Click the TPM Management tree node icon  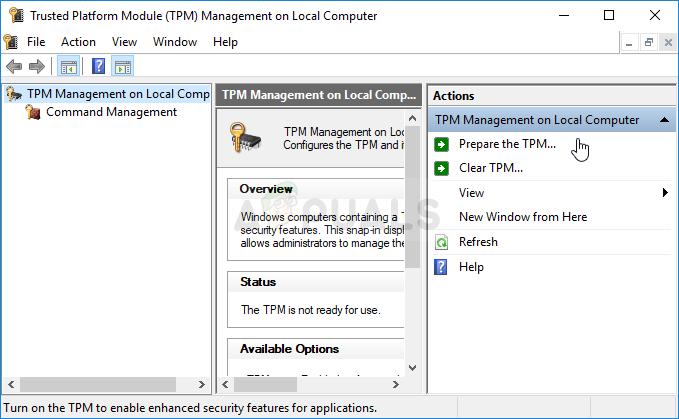14,94
